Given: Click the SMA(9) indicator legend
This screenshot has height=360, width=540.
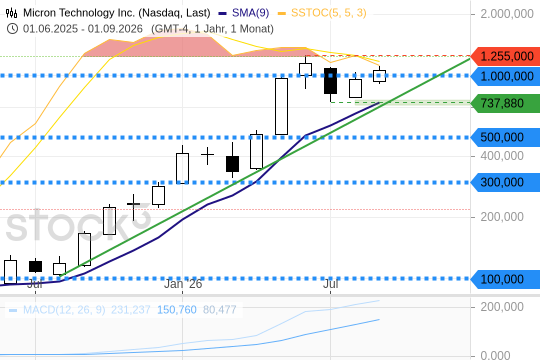Looking at the screenshot, I should click(250, 13).
